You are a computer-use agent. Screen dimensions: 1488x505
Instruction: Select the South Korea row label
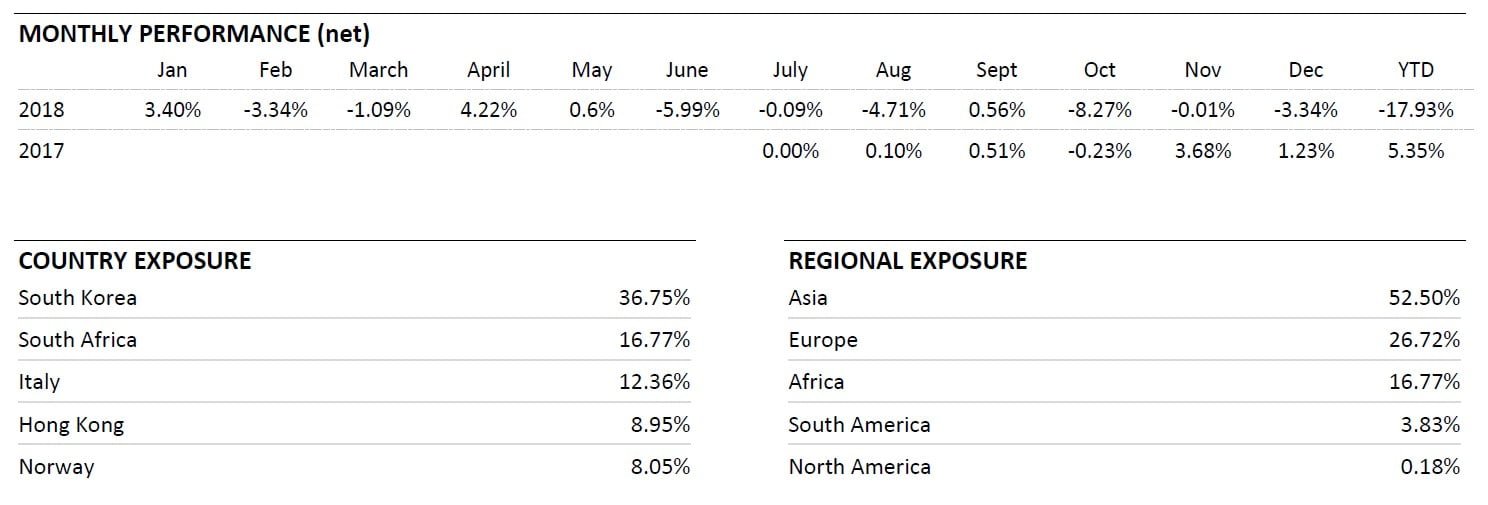coord(78,298)
